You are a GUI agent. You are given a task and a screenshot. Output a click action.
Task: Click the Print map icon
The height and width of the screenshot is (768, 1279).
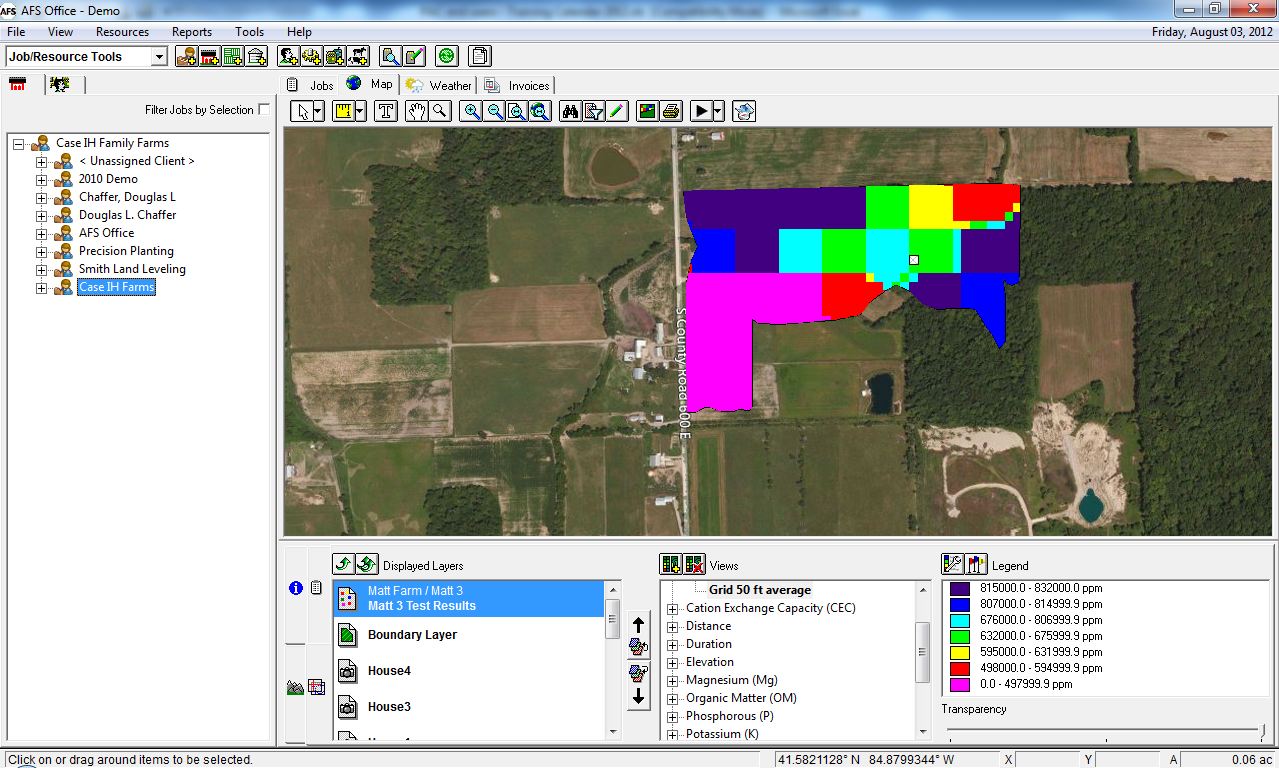coord(670,111)
